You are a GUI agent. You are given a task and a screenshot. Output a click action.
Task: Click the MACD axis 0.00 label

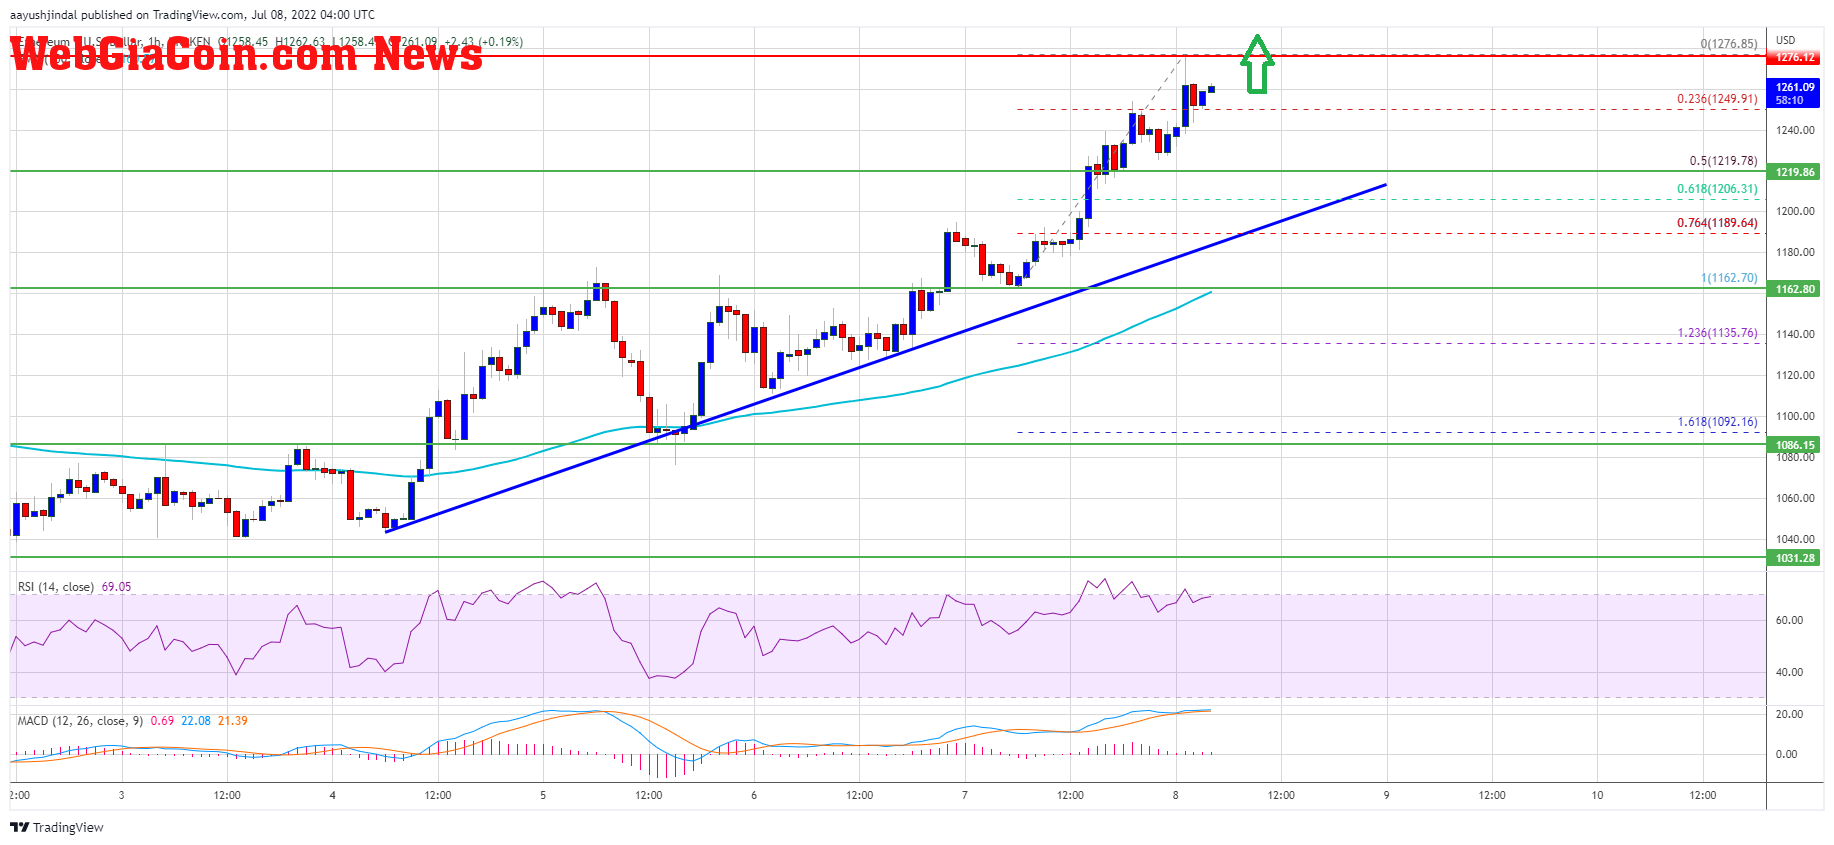(1786, 754)
